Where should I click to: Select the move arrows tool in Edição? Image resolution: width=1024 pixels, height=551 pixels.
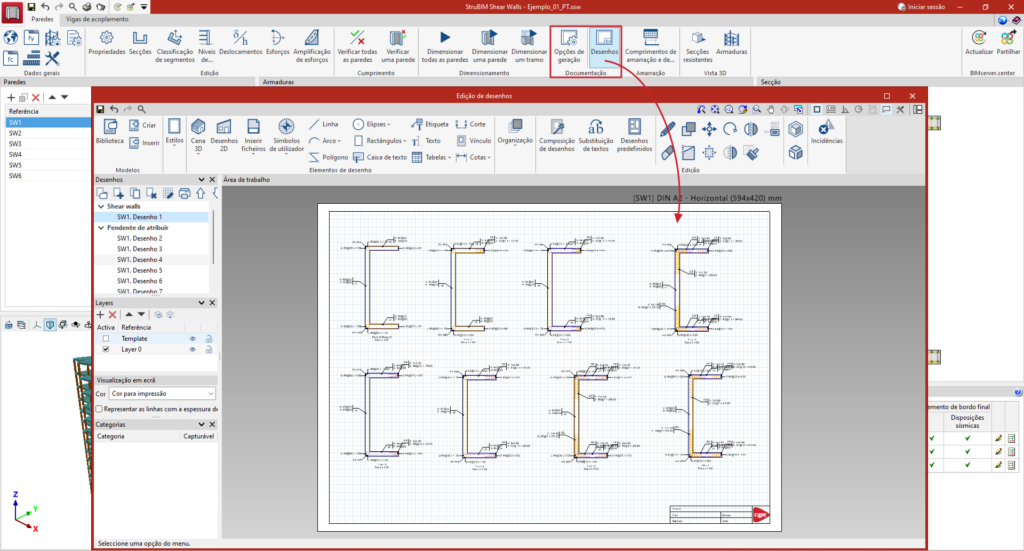tap(709, 129)
